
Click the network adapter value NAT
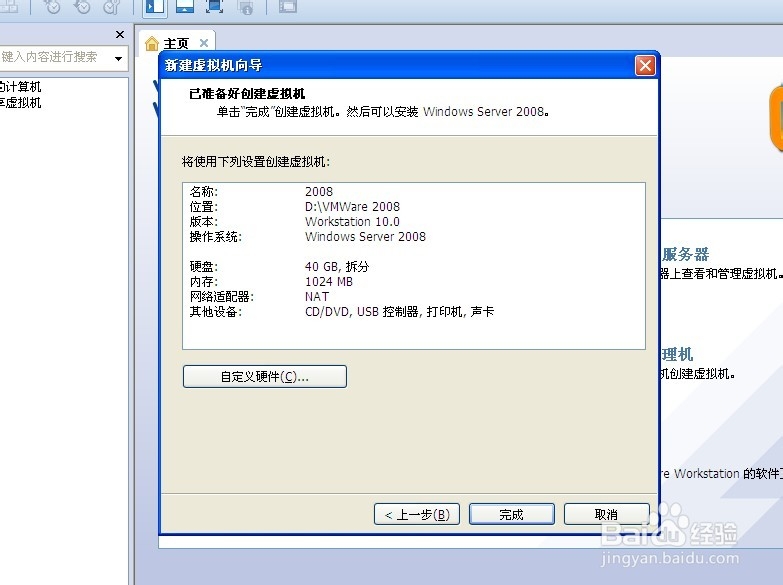tap(317, 297)
